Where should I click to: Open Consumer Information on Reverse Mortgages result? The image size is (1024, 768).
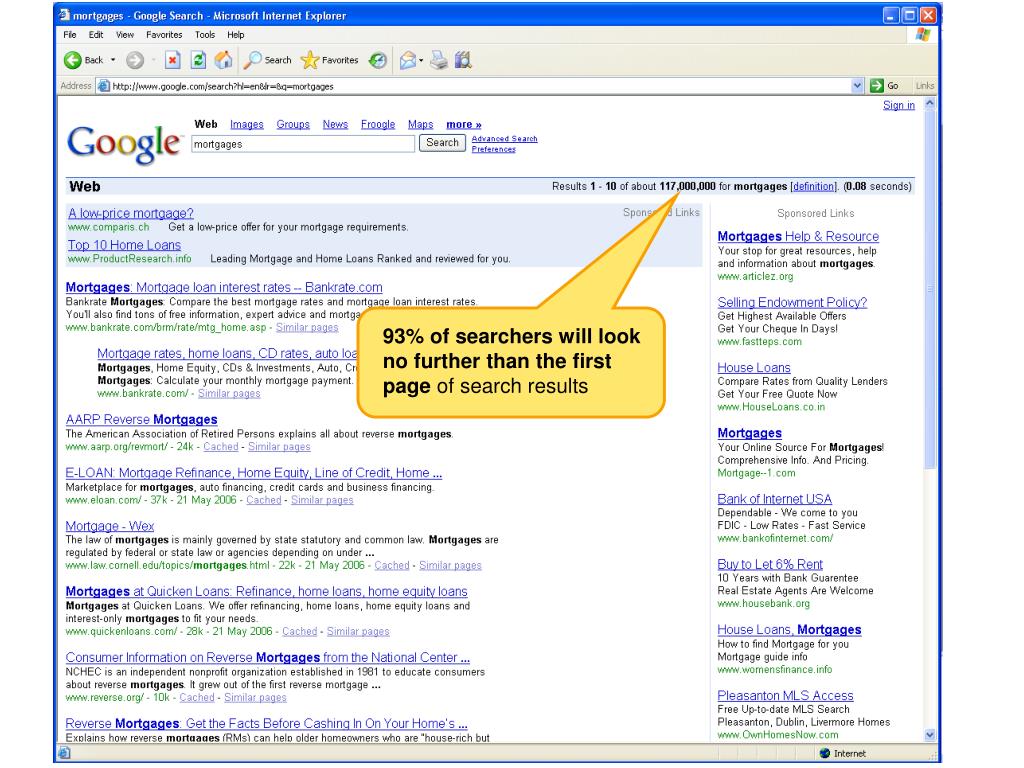coord(268,658)
